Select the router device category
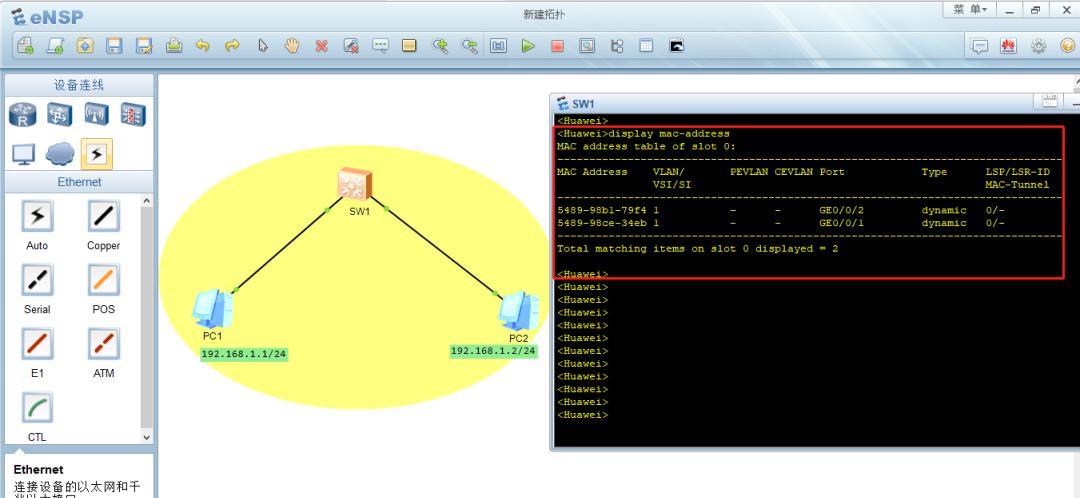This screenshot has width=1080, height=498. coord(23,114)
